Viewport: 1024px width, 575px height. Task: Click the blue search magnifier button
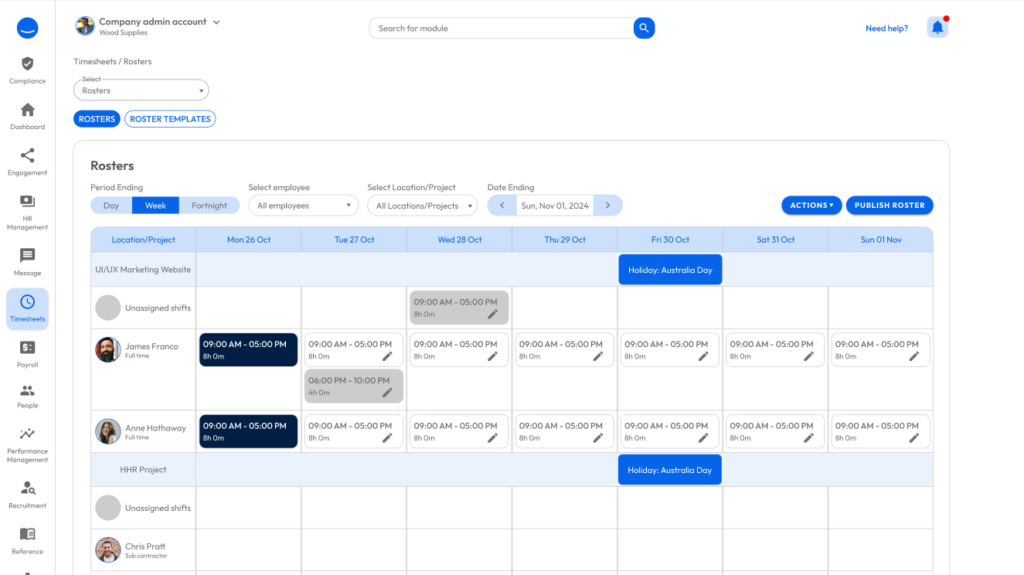(x=644, y=28)
